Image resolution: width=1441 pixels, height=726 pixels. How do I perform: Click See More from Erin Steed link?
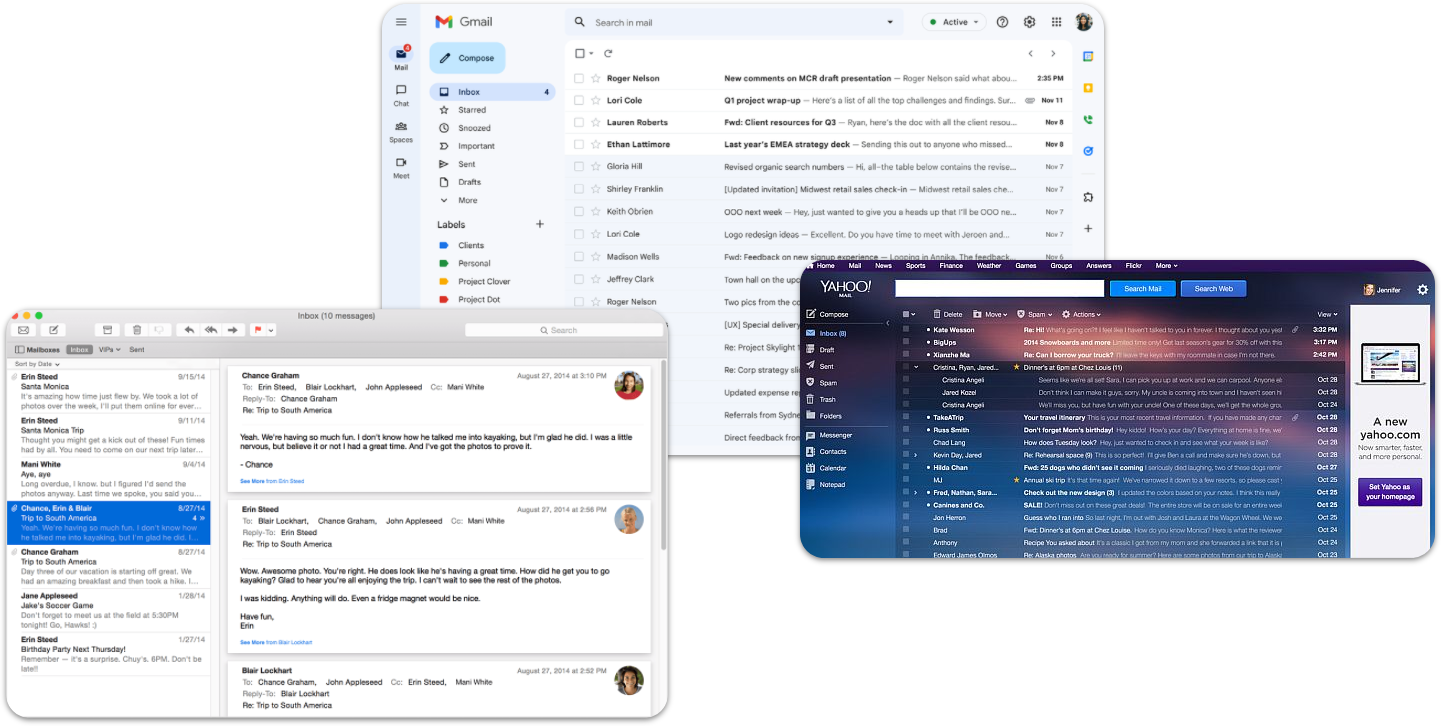pos(272,481)
